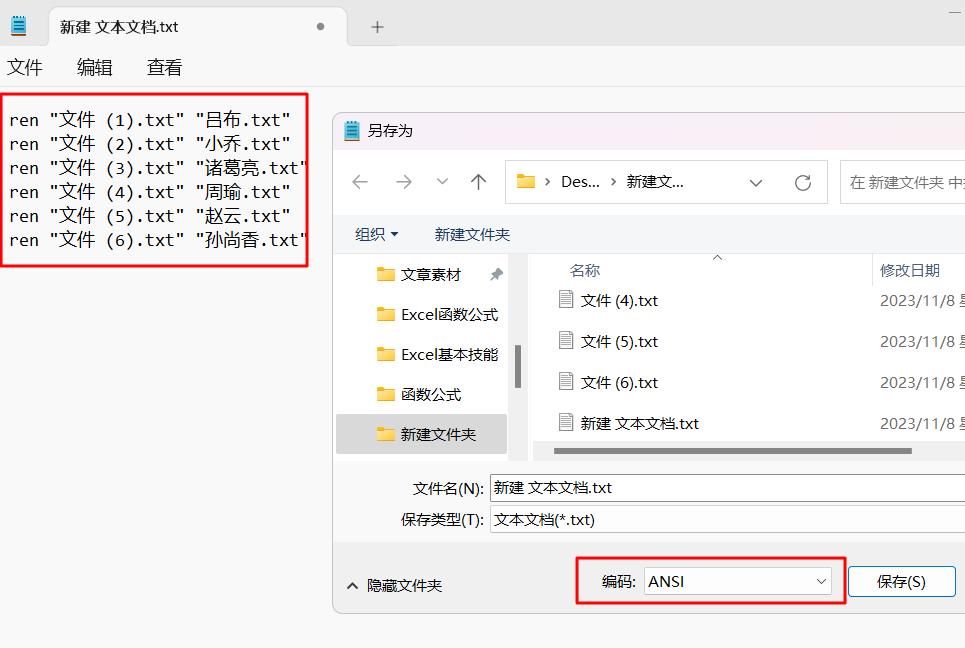This screenshot has width=965, height=648.
Task: Select file 新建 文本文档.txt in list
Action: (639, 423)
